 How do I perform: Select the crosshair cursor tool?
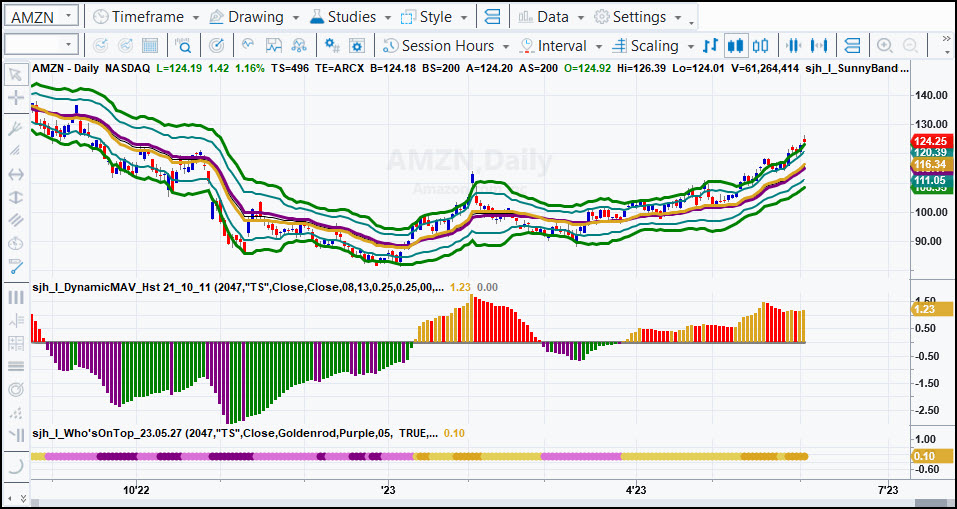coord(15,98)
